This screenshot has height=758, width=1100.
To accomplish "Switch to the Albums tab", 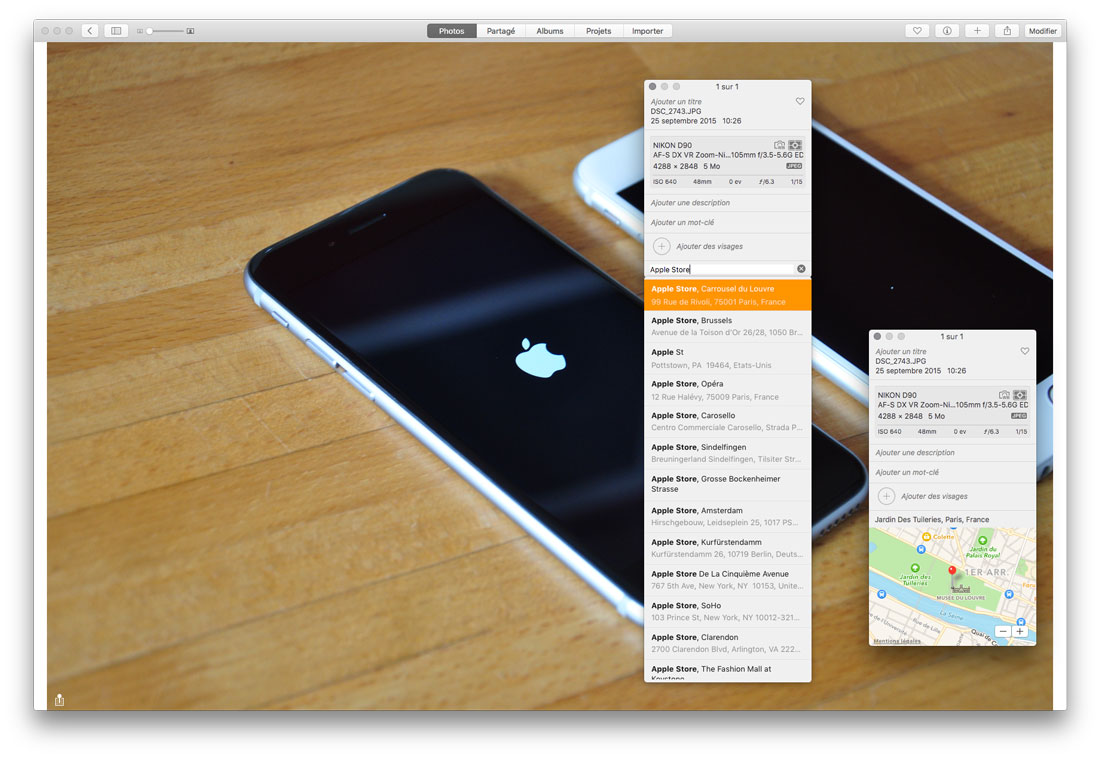I will coord(550,31).
